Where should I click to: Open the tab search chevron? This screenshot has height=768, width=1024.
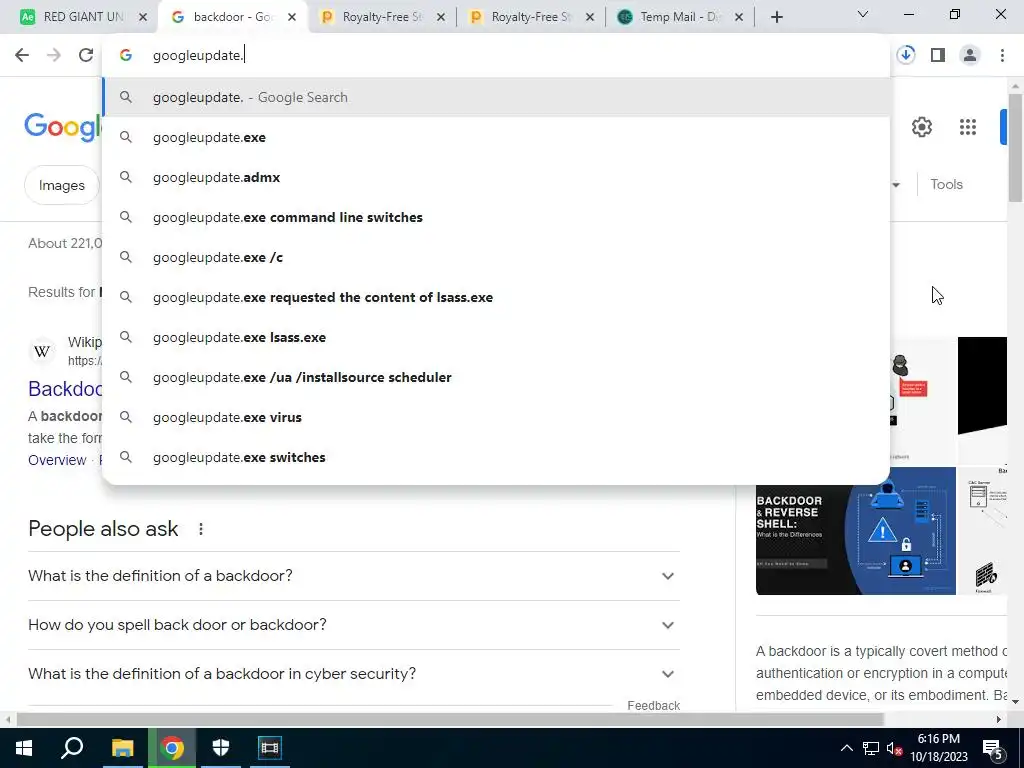[x=863, y=14]
